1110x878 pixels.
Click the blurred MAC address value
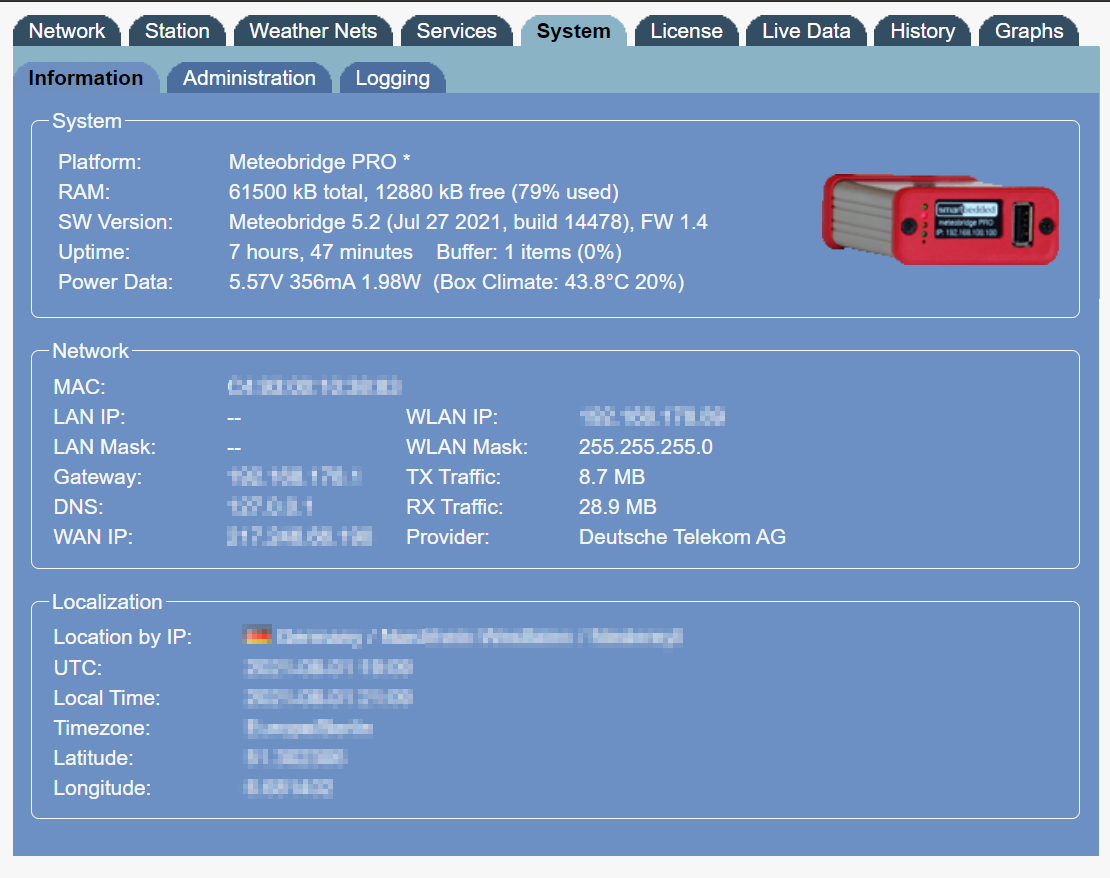coord(314,387)
